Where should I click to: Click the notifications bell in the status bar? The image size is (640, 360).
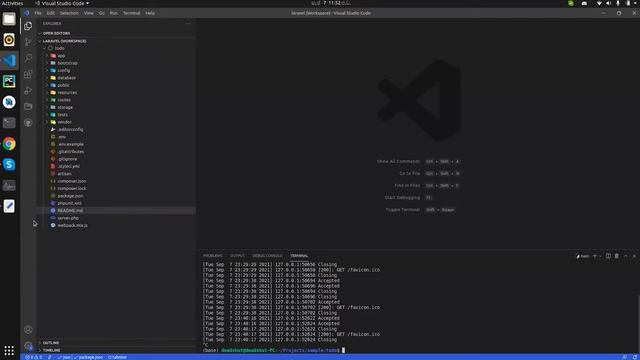tap(634, 357)
